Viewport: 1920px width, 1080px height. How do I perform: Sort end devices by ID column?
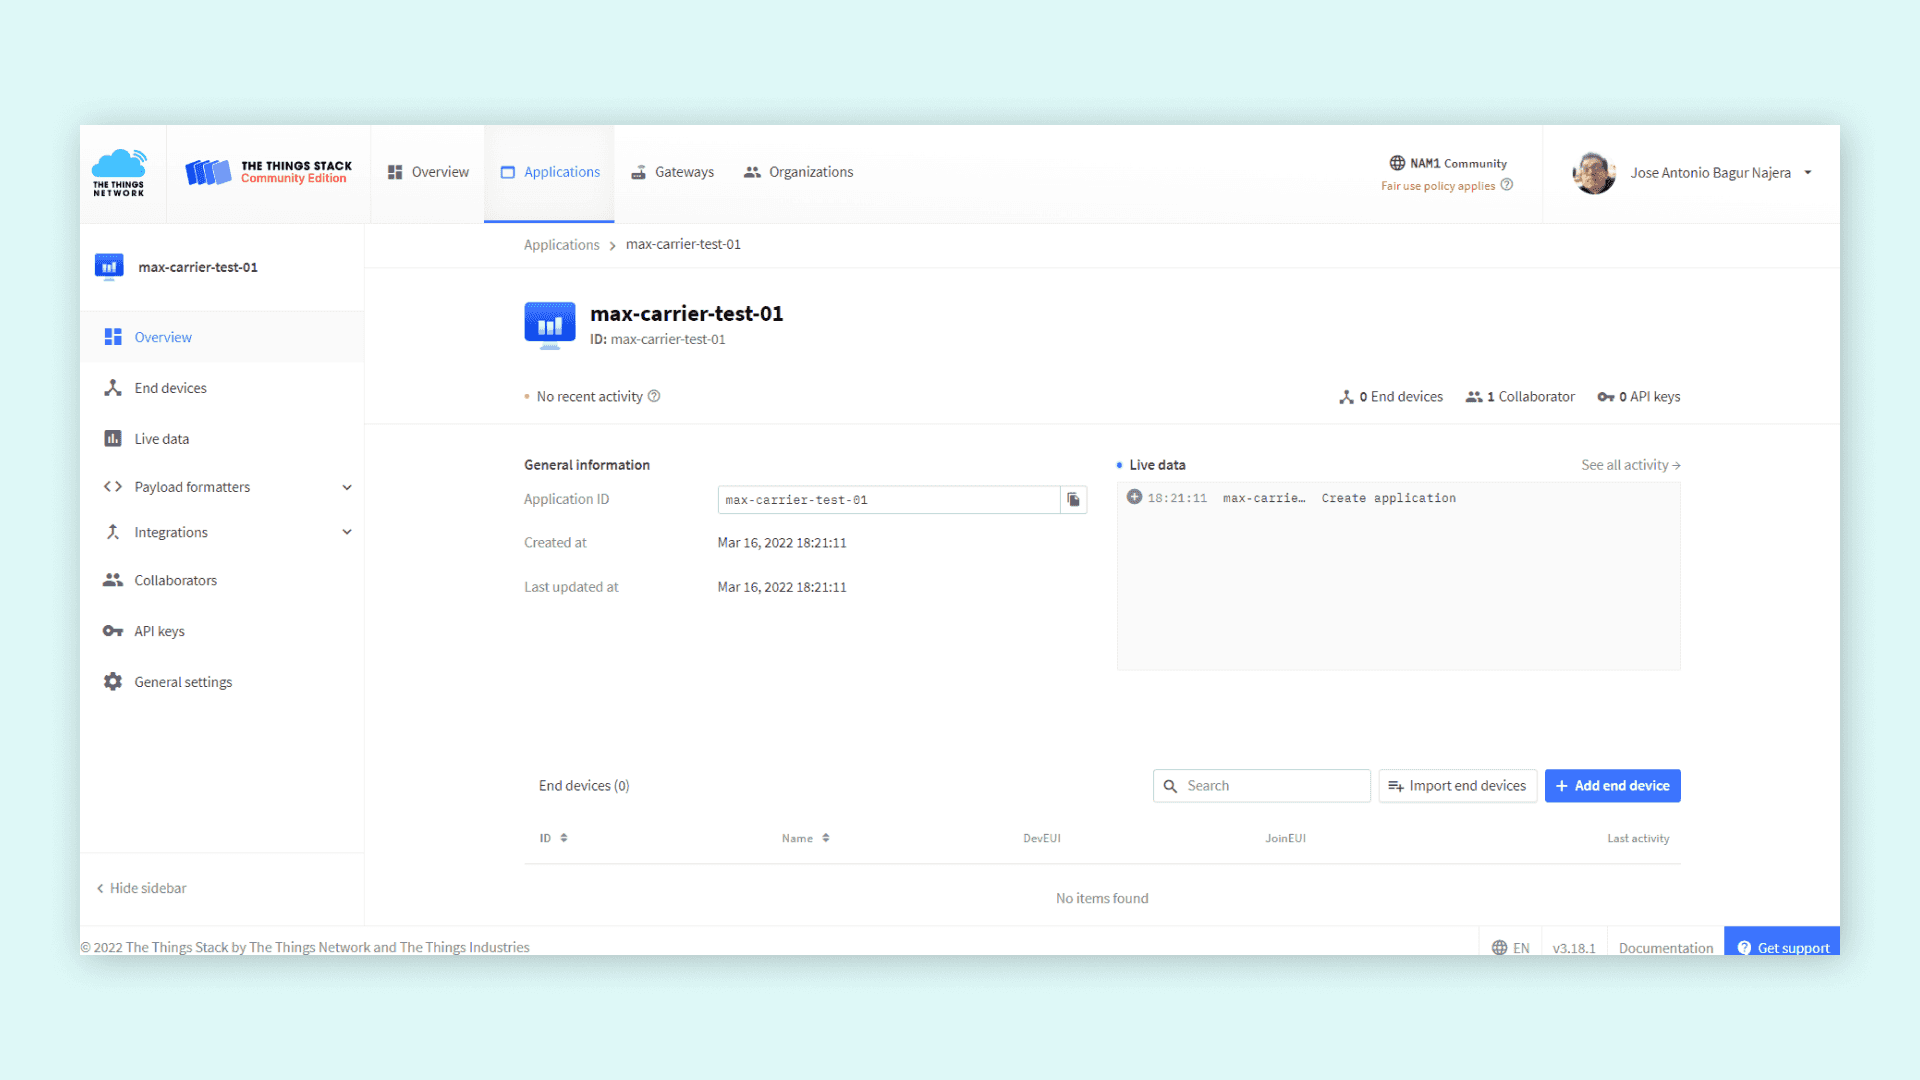[x=554, y=838]
